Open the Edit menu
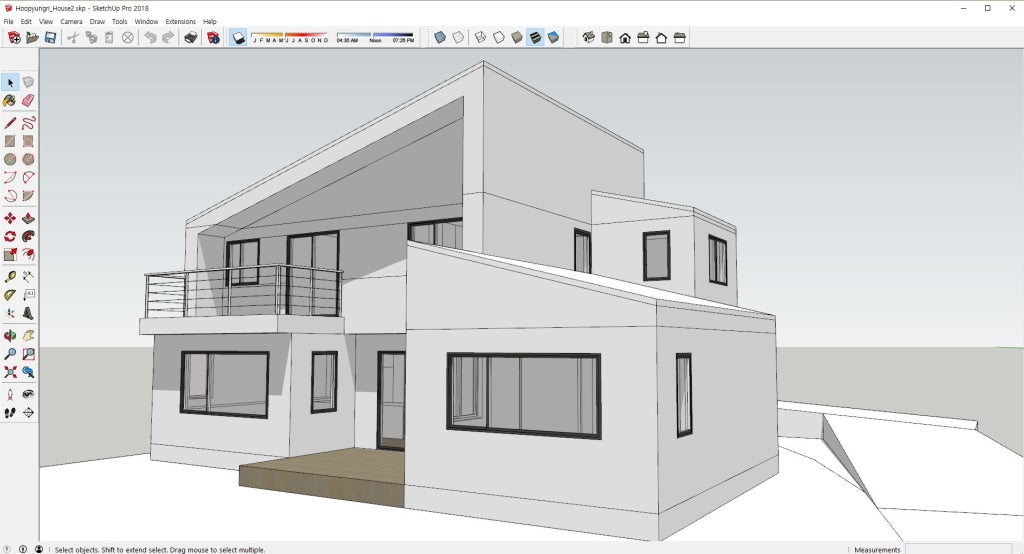The width and height of the screenshot is (1024, 554). (26, 22)
